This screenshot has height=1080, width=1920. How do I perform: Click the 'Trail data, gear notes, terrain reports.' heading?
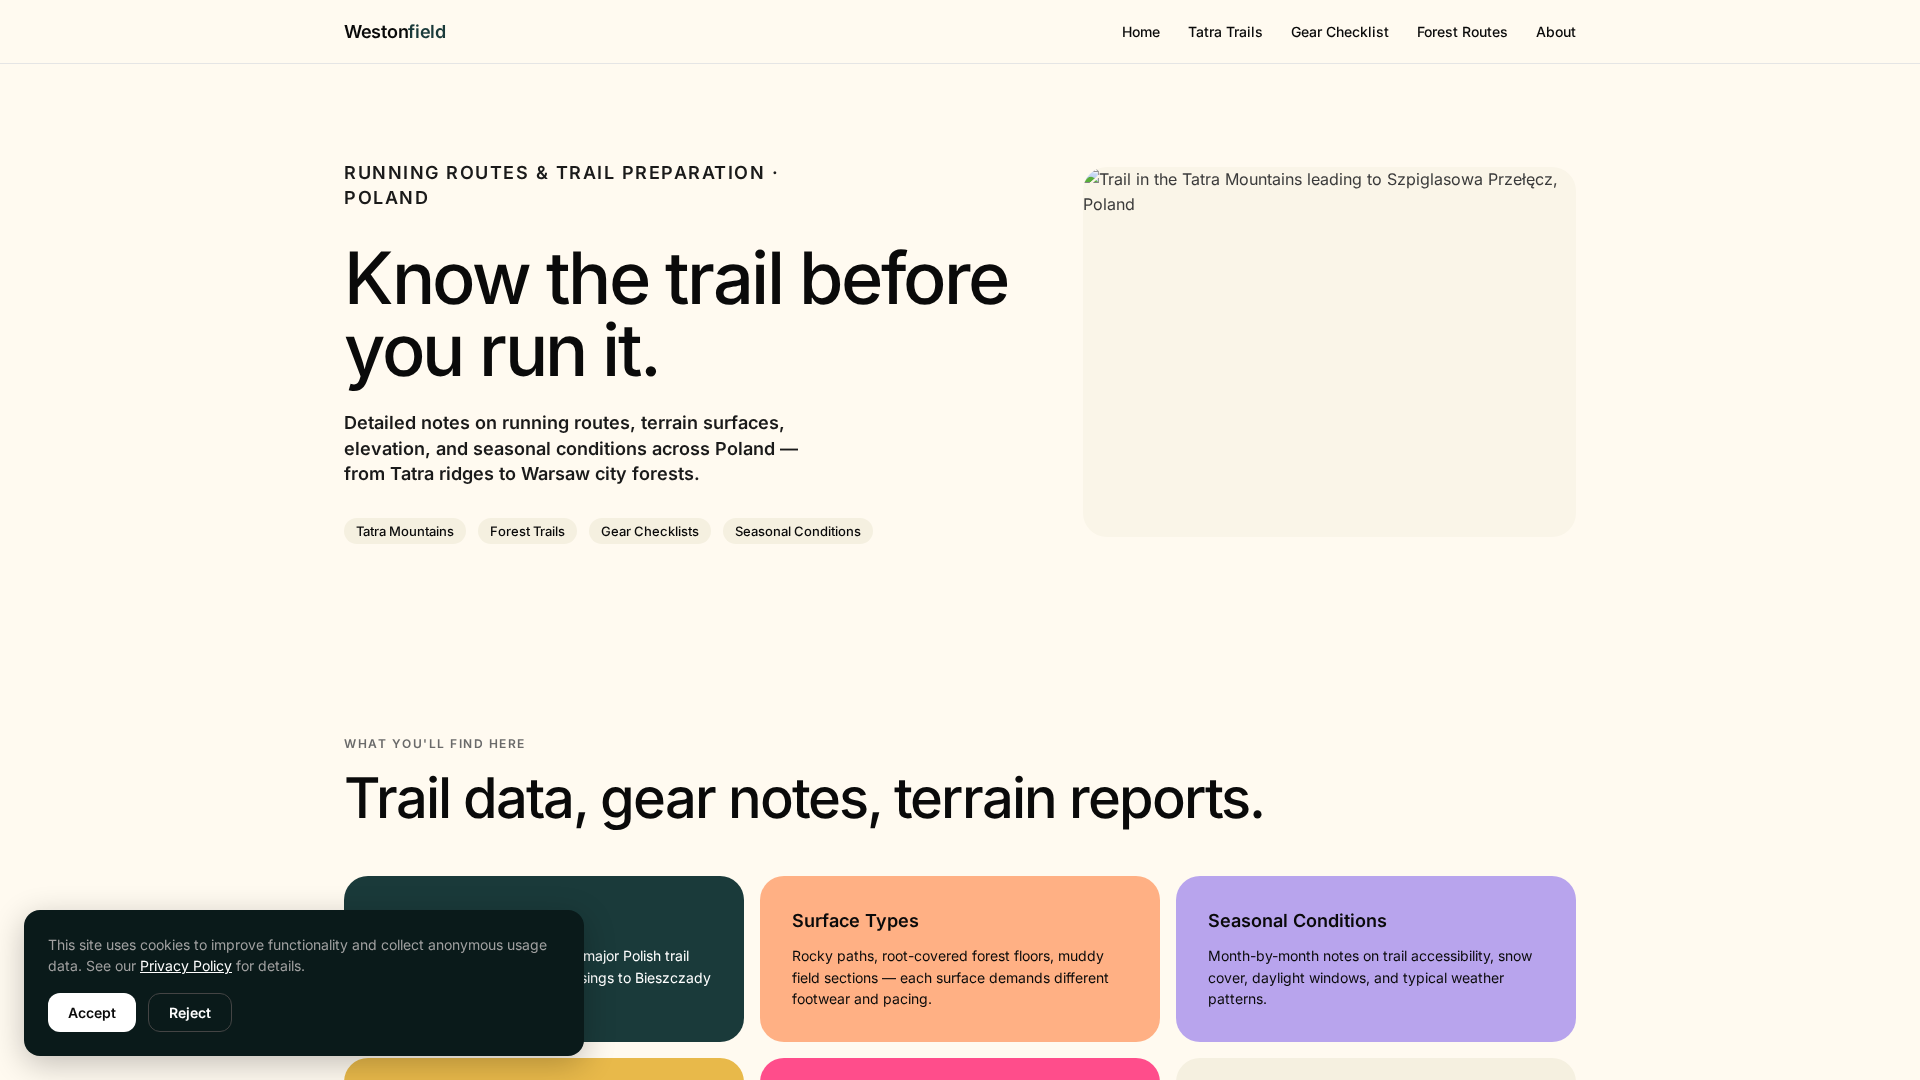804,798
